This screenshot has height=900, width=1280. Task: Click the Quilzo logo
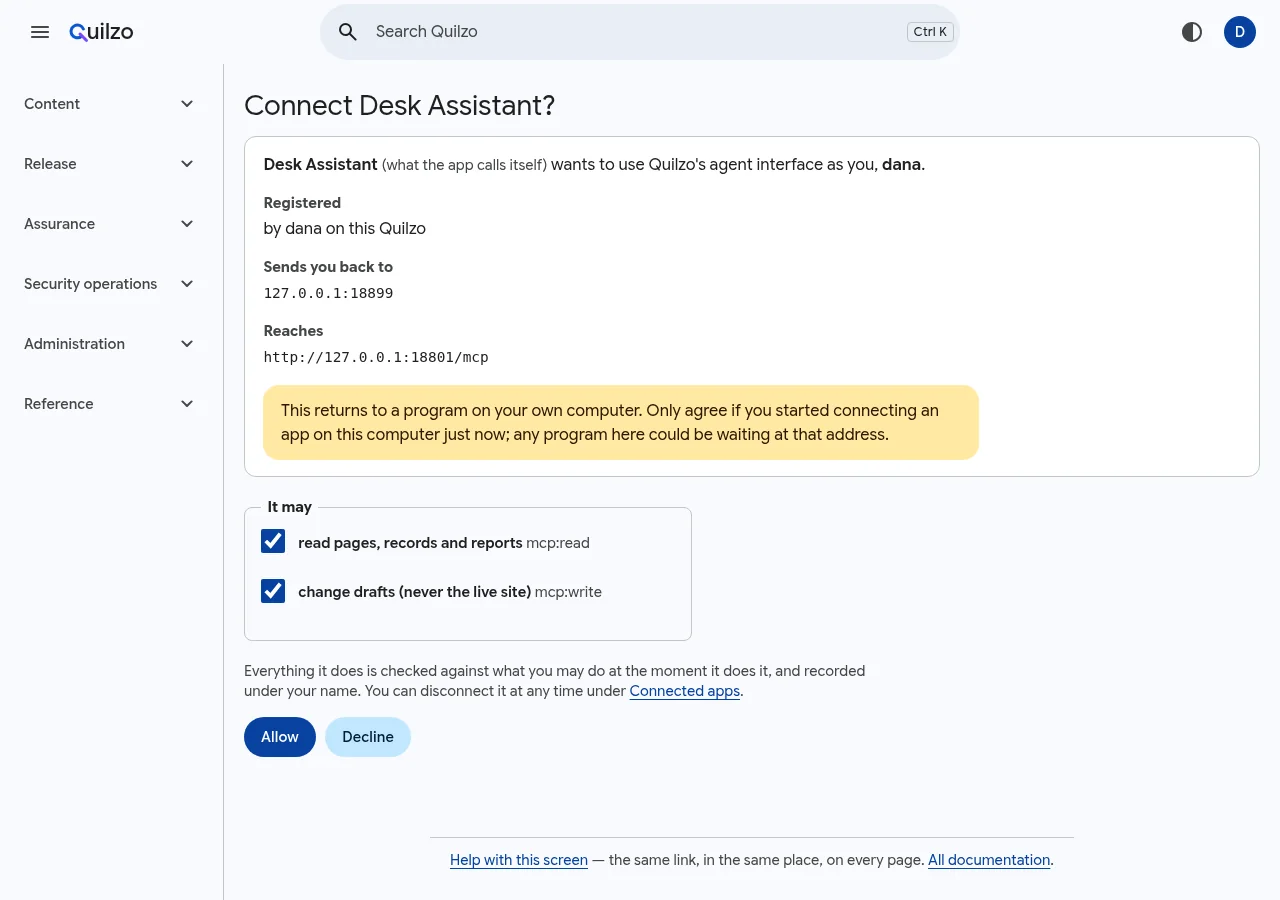[x=101, y=32]
